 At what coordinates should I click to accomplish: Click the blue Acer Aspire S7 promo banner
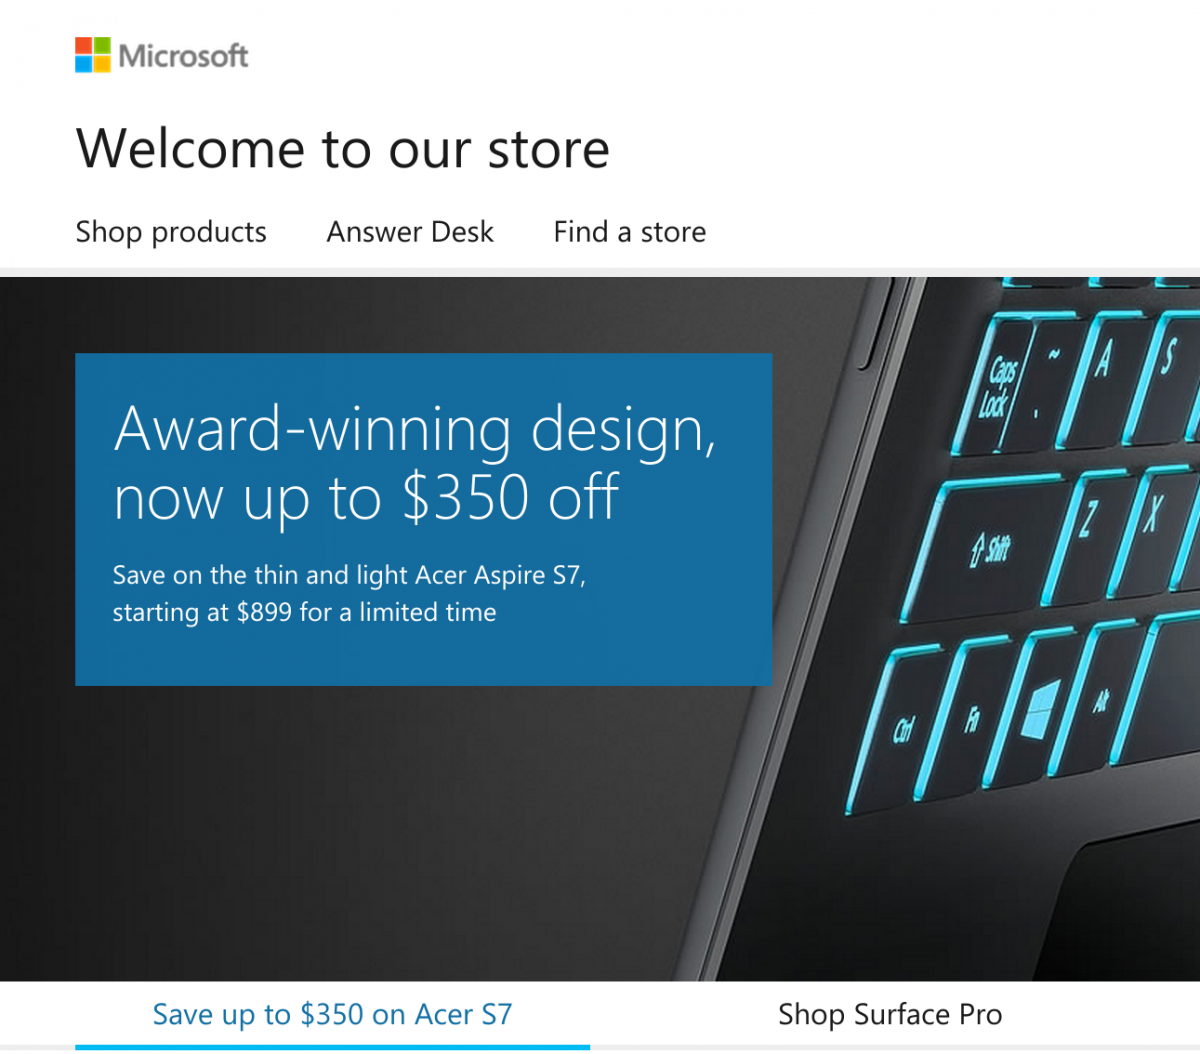(x=423, y=520)
